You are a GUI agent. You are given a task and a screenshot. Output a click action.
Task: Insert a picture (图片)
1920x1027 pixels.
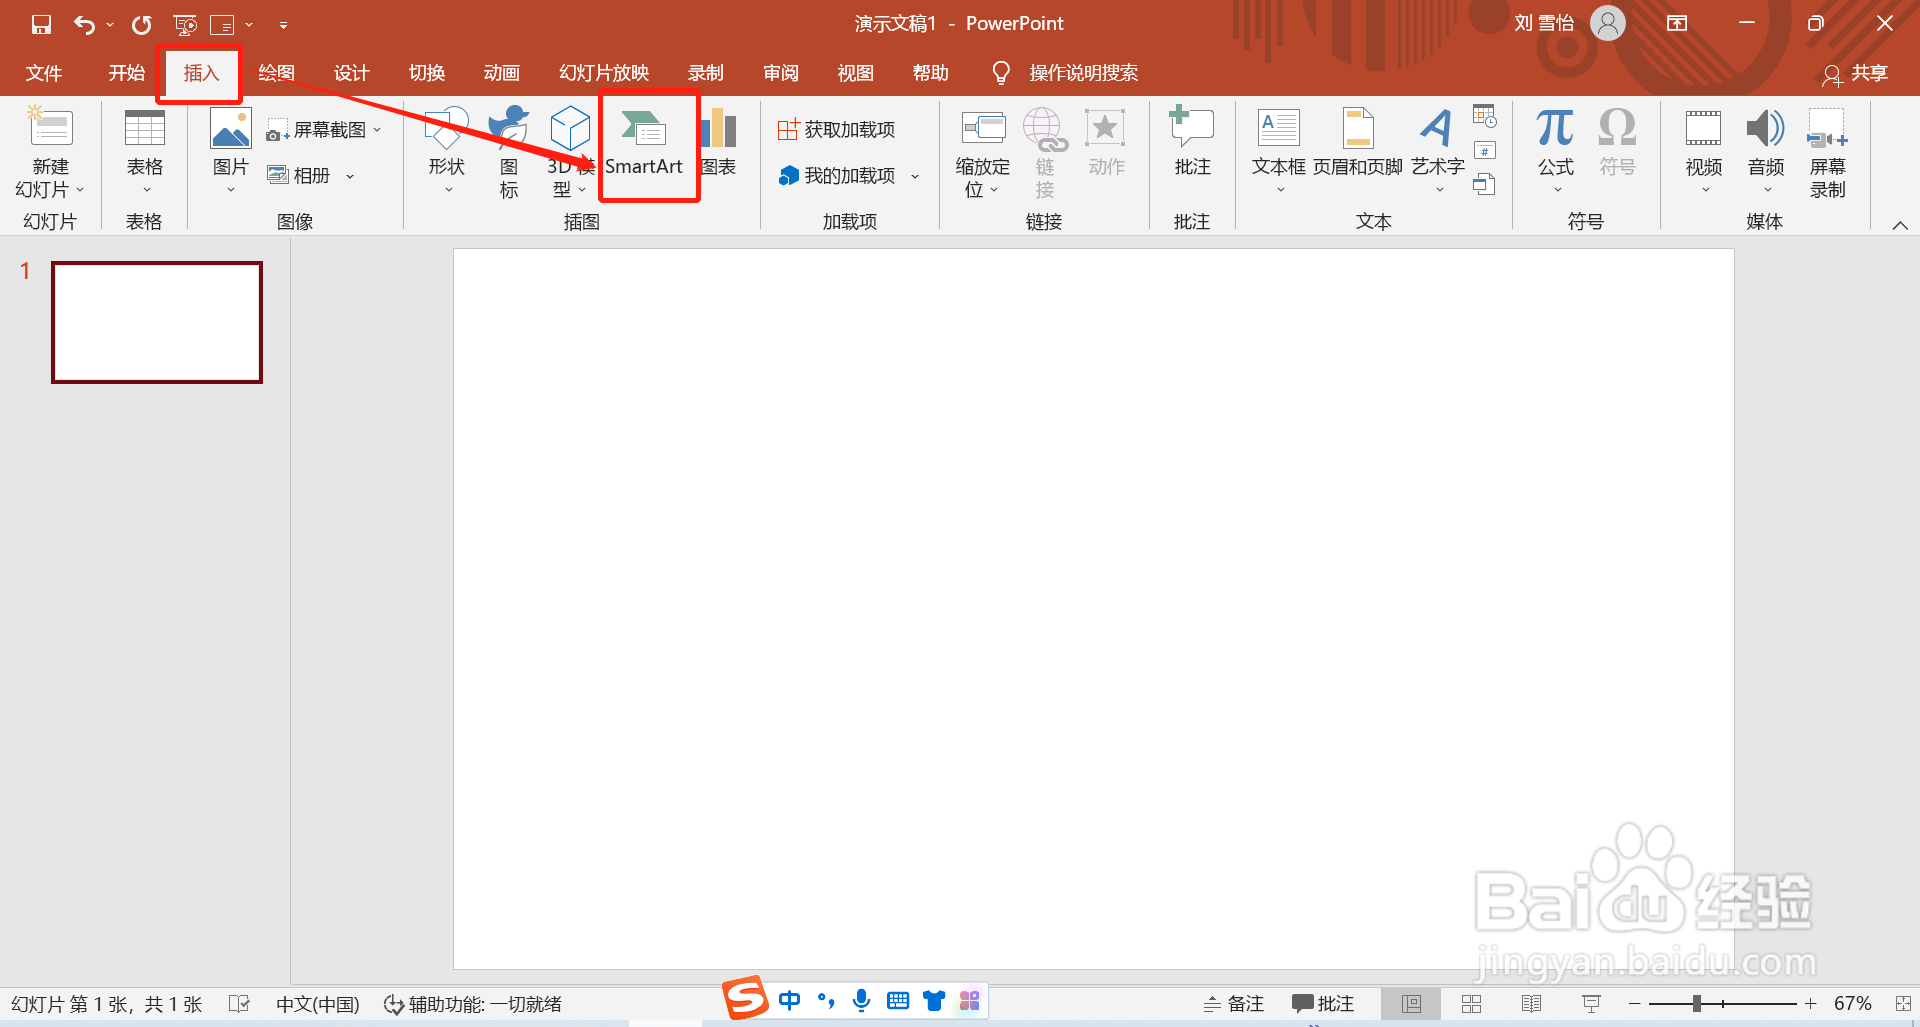point(231,152)
